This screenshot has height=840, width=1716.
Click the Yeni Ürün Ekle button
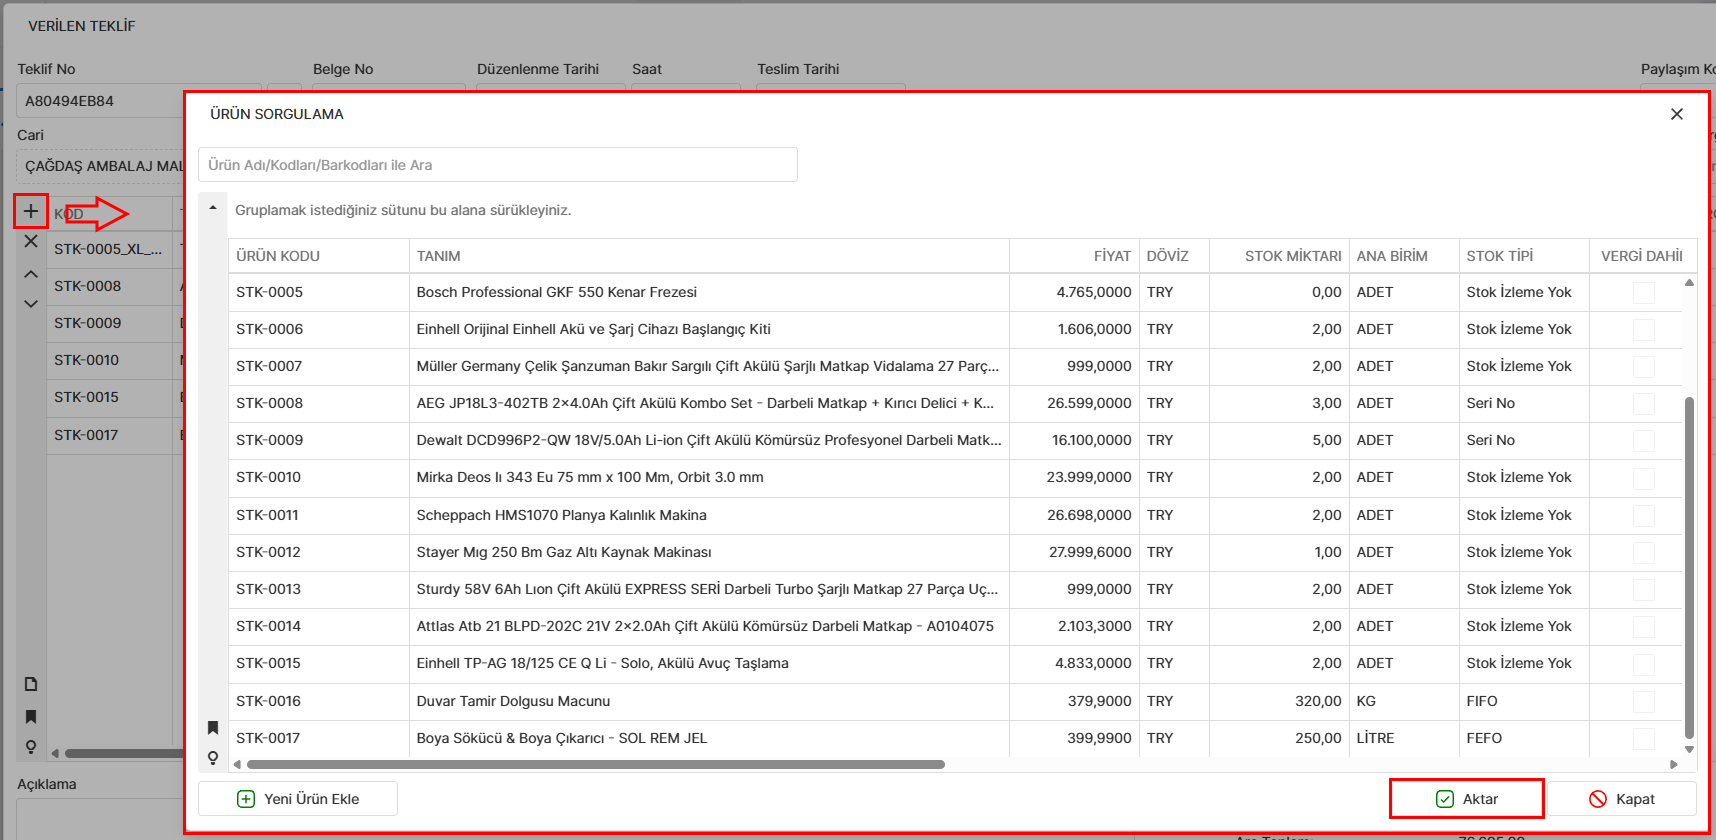tap(298, 799)
